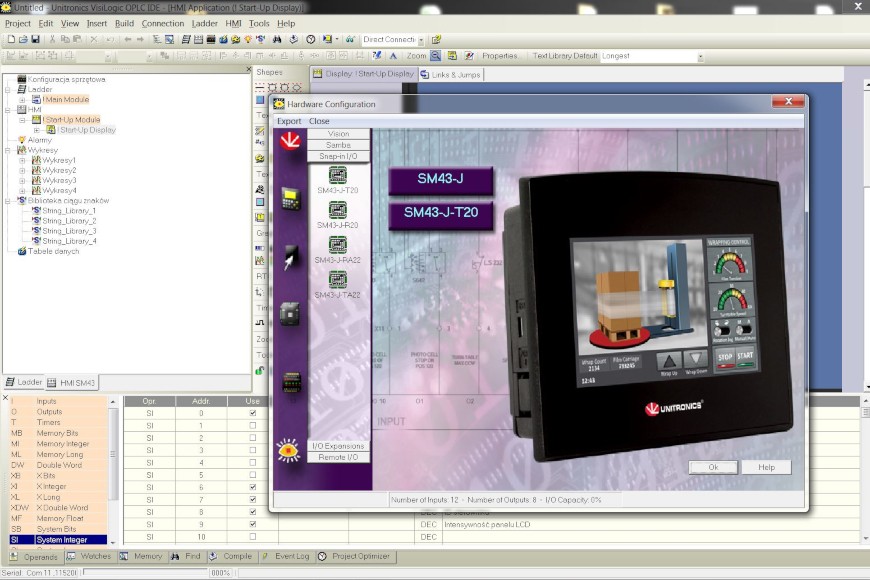The image size is (870, 580).
Task: Select the SM43-J-TA22 snap-in module icon
Action: tap(338, 280)
